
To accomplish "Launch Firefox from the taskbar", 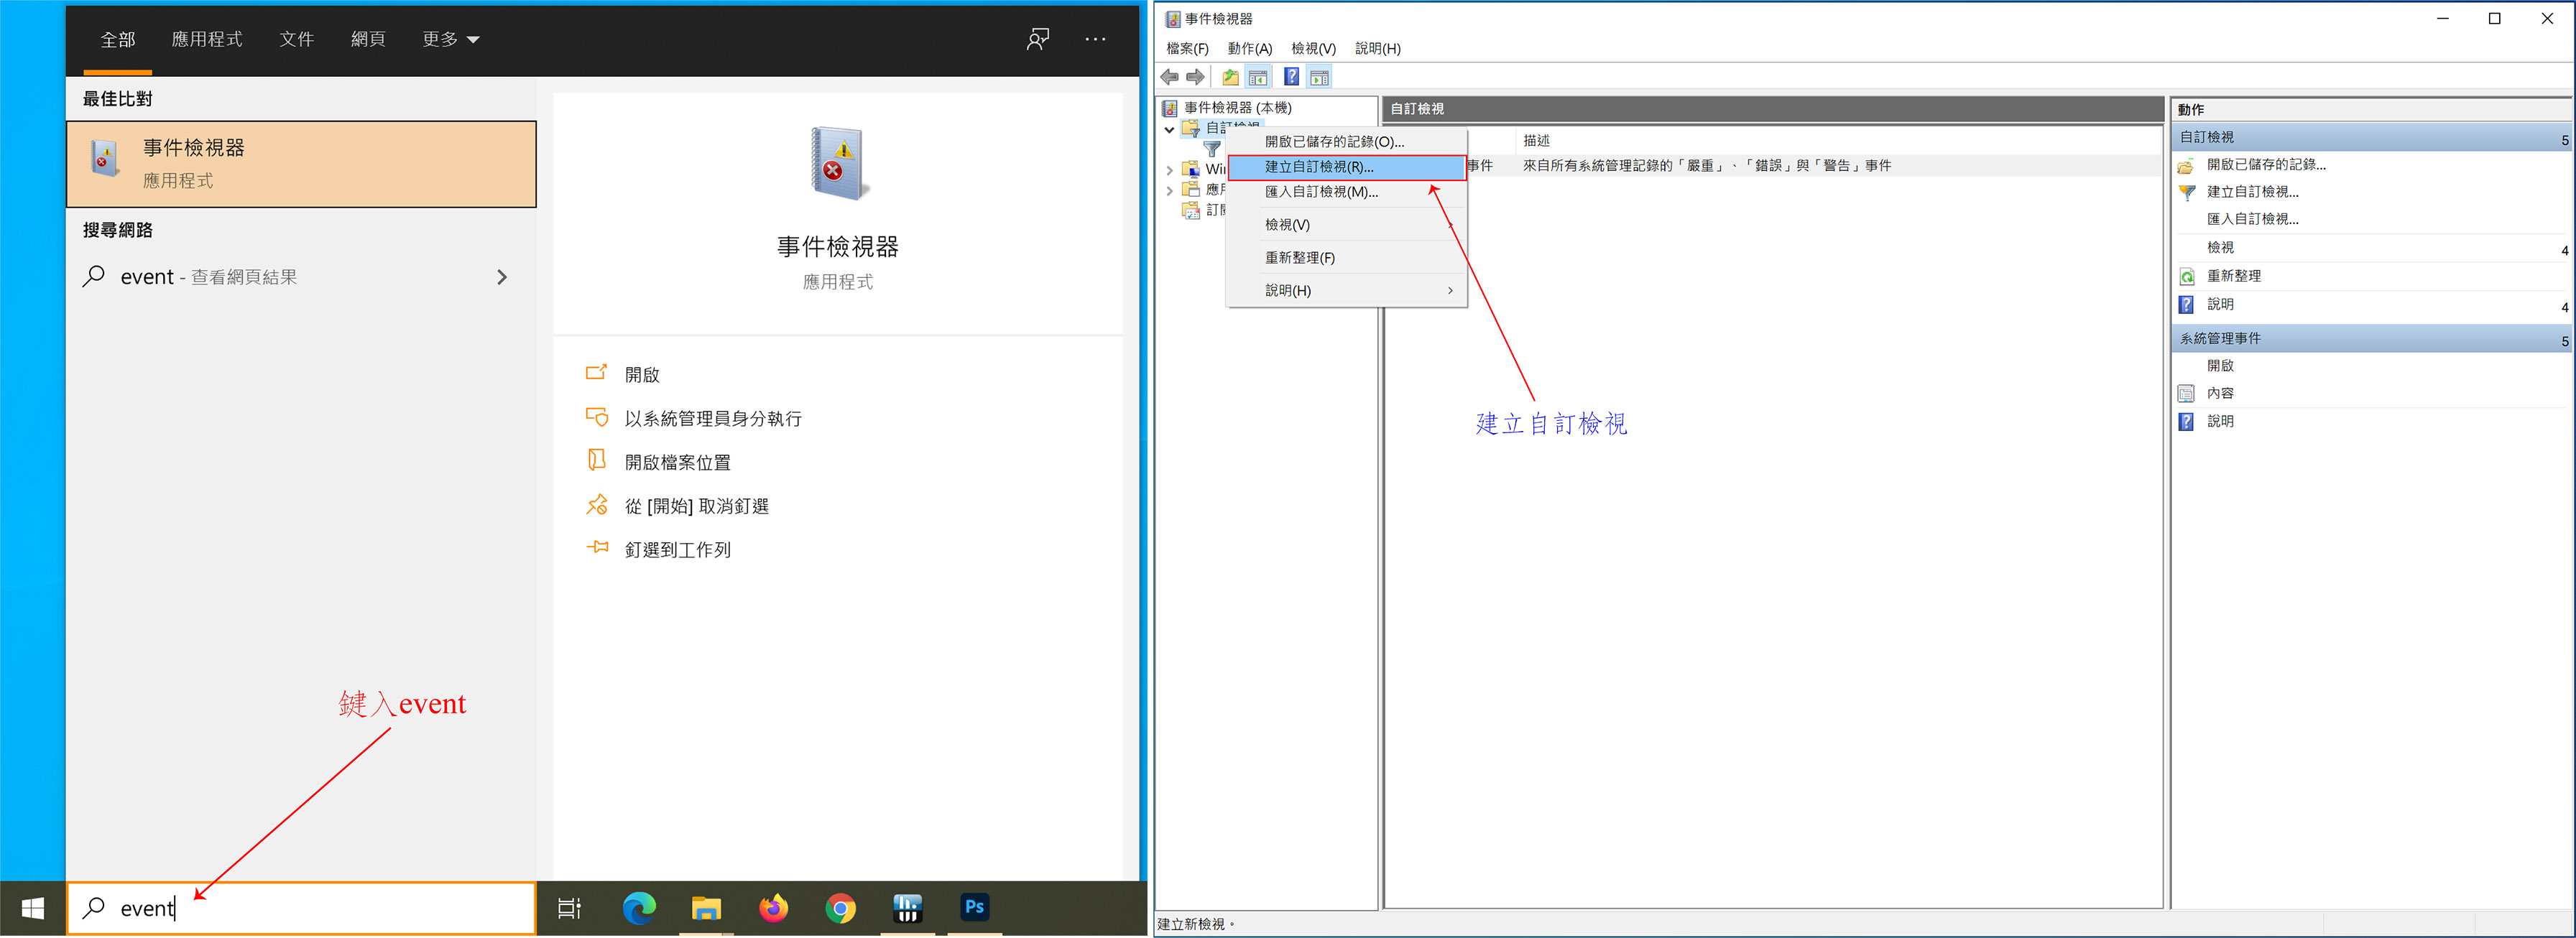I will click(773, 908).
